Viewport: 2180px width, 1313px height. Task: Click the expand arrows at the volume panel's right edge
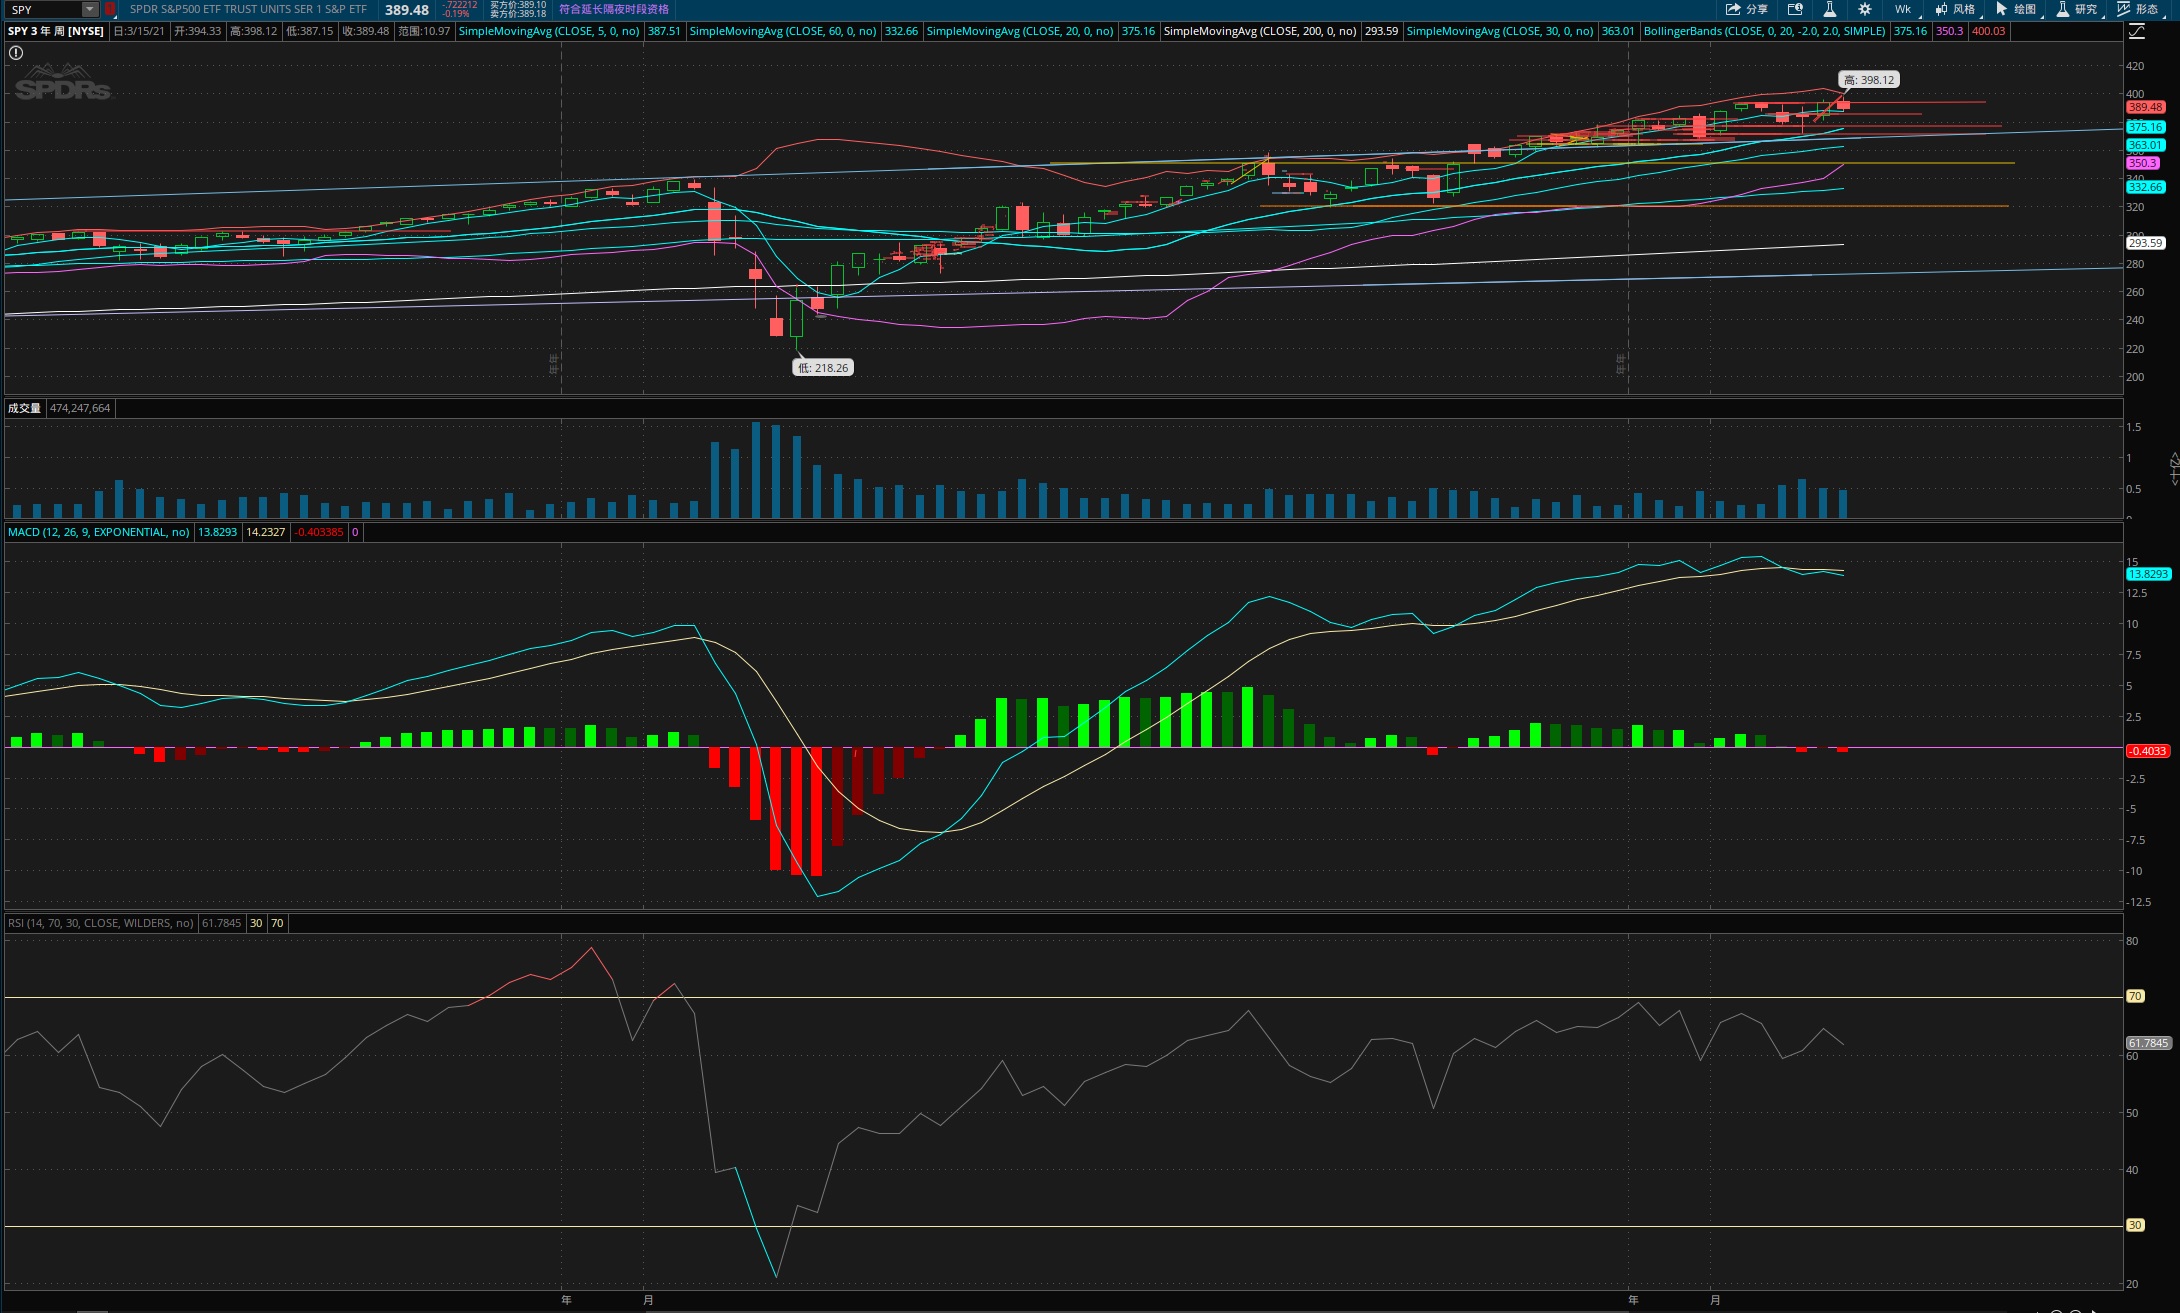2174,469
